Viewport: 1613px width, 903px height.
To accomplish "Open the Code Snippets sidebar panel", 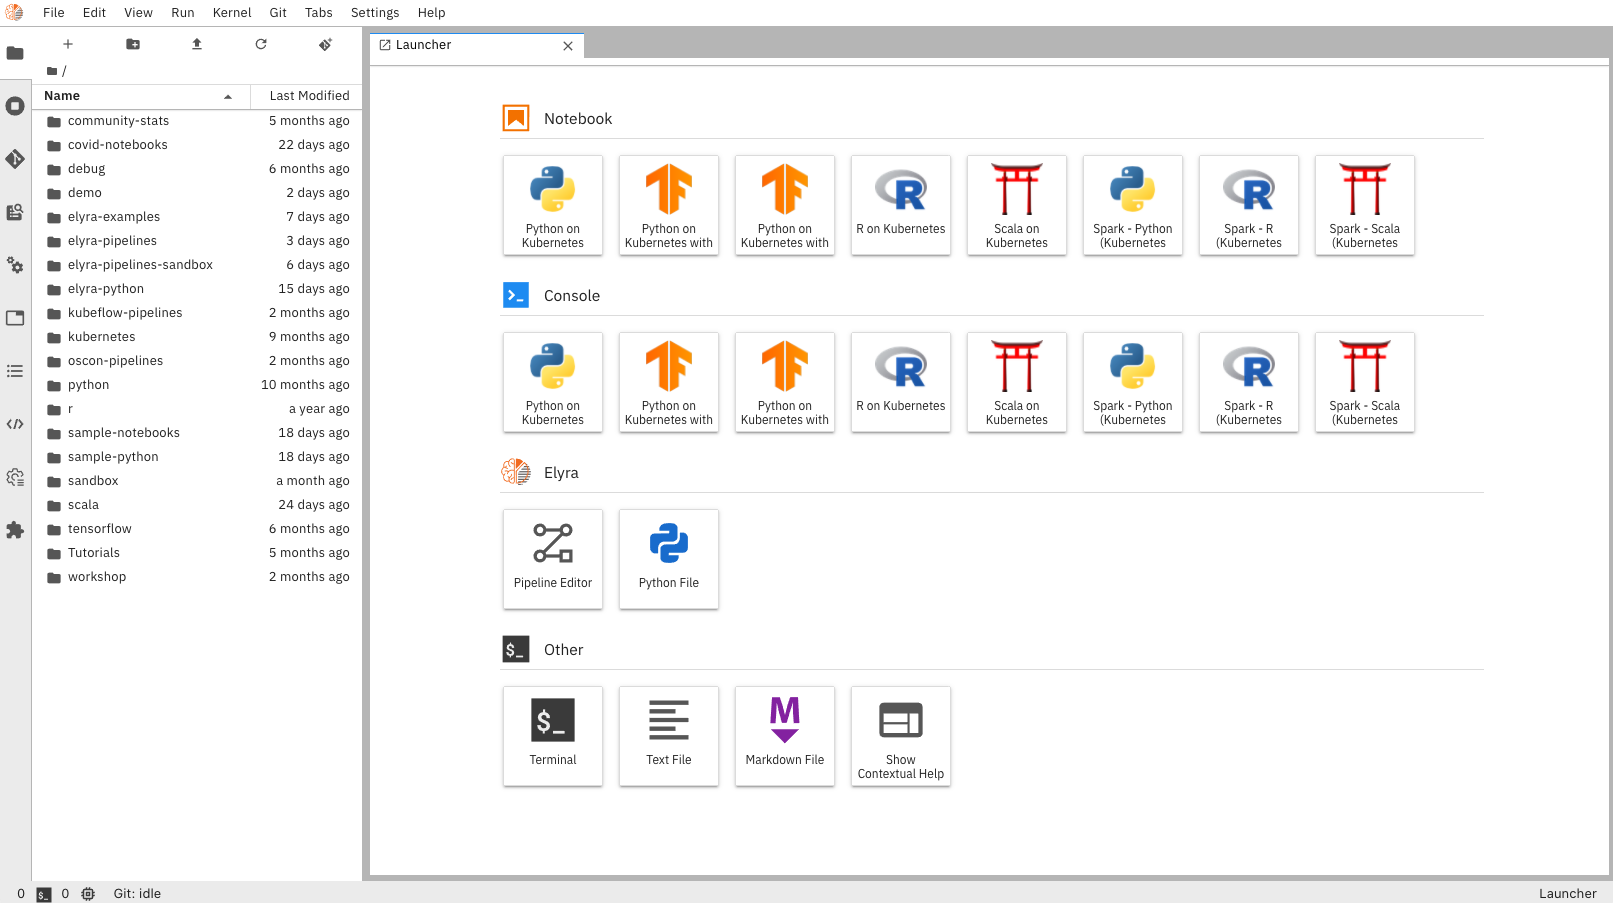I will click(x=15, y=424).
